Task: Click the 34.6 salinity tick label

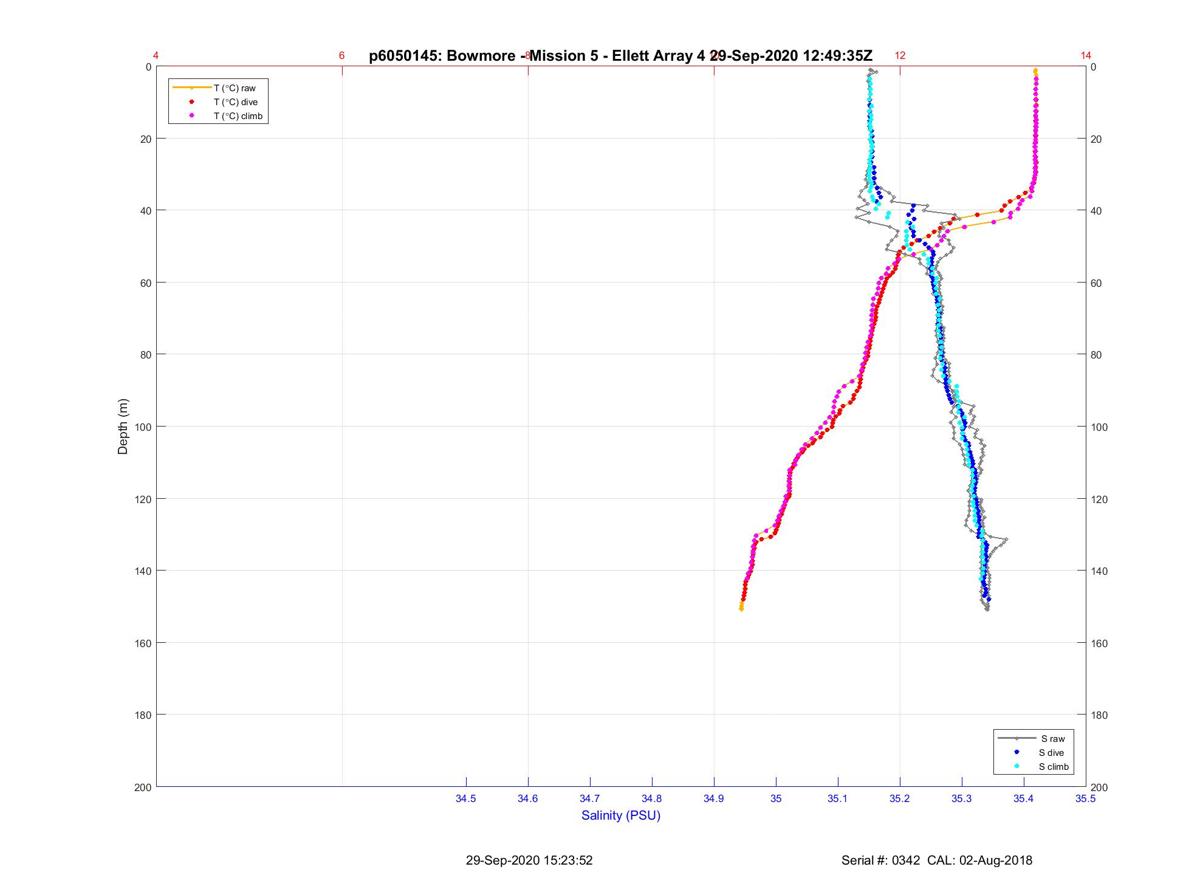Action: pyautogui.click(x=528, y=798)
